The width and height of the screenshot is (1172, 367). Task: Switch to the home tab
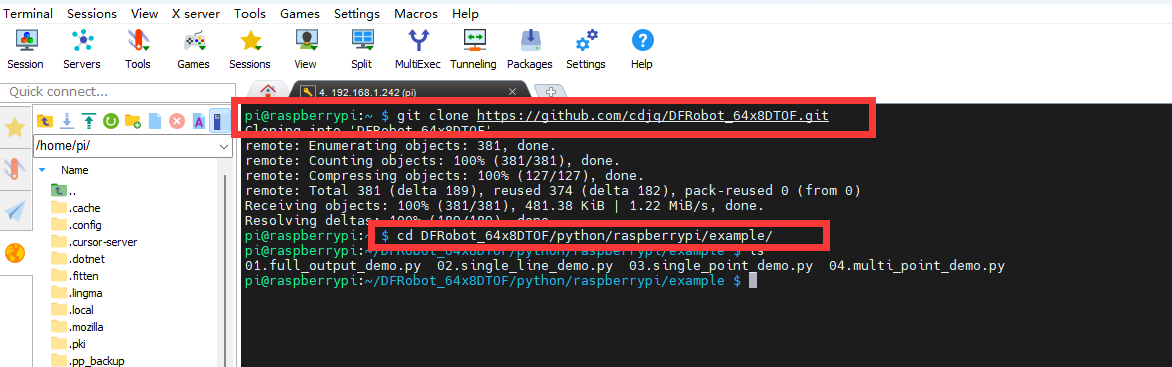tap(267, 90)
